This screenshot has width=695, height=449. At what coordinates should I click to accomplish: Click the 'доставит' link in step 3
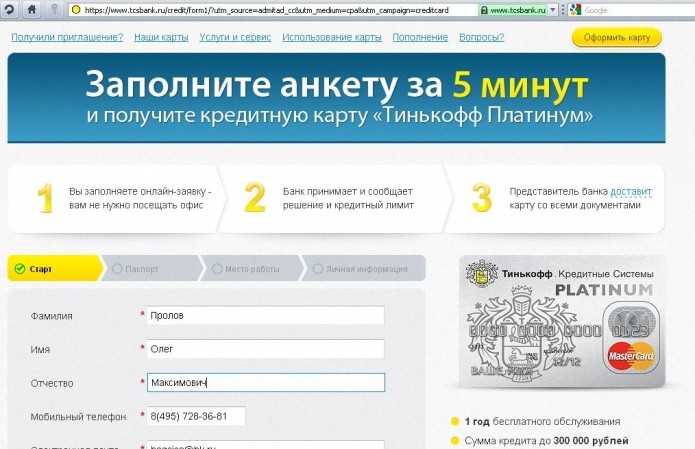(x=631, y=191)
